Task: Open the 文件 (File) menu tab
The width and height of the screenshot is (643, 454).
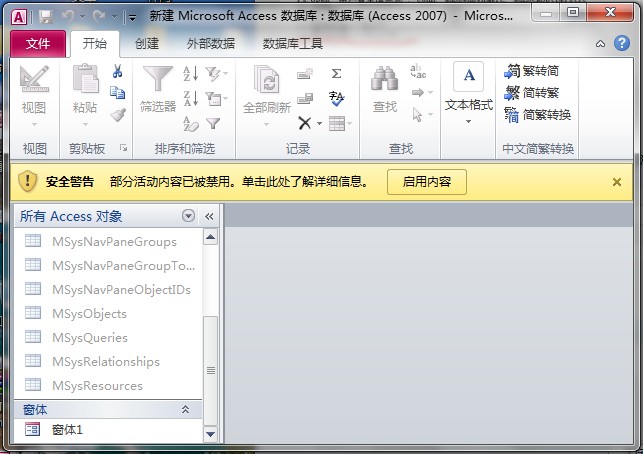Action: 38,43
